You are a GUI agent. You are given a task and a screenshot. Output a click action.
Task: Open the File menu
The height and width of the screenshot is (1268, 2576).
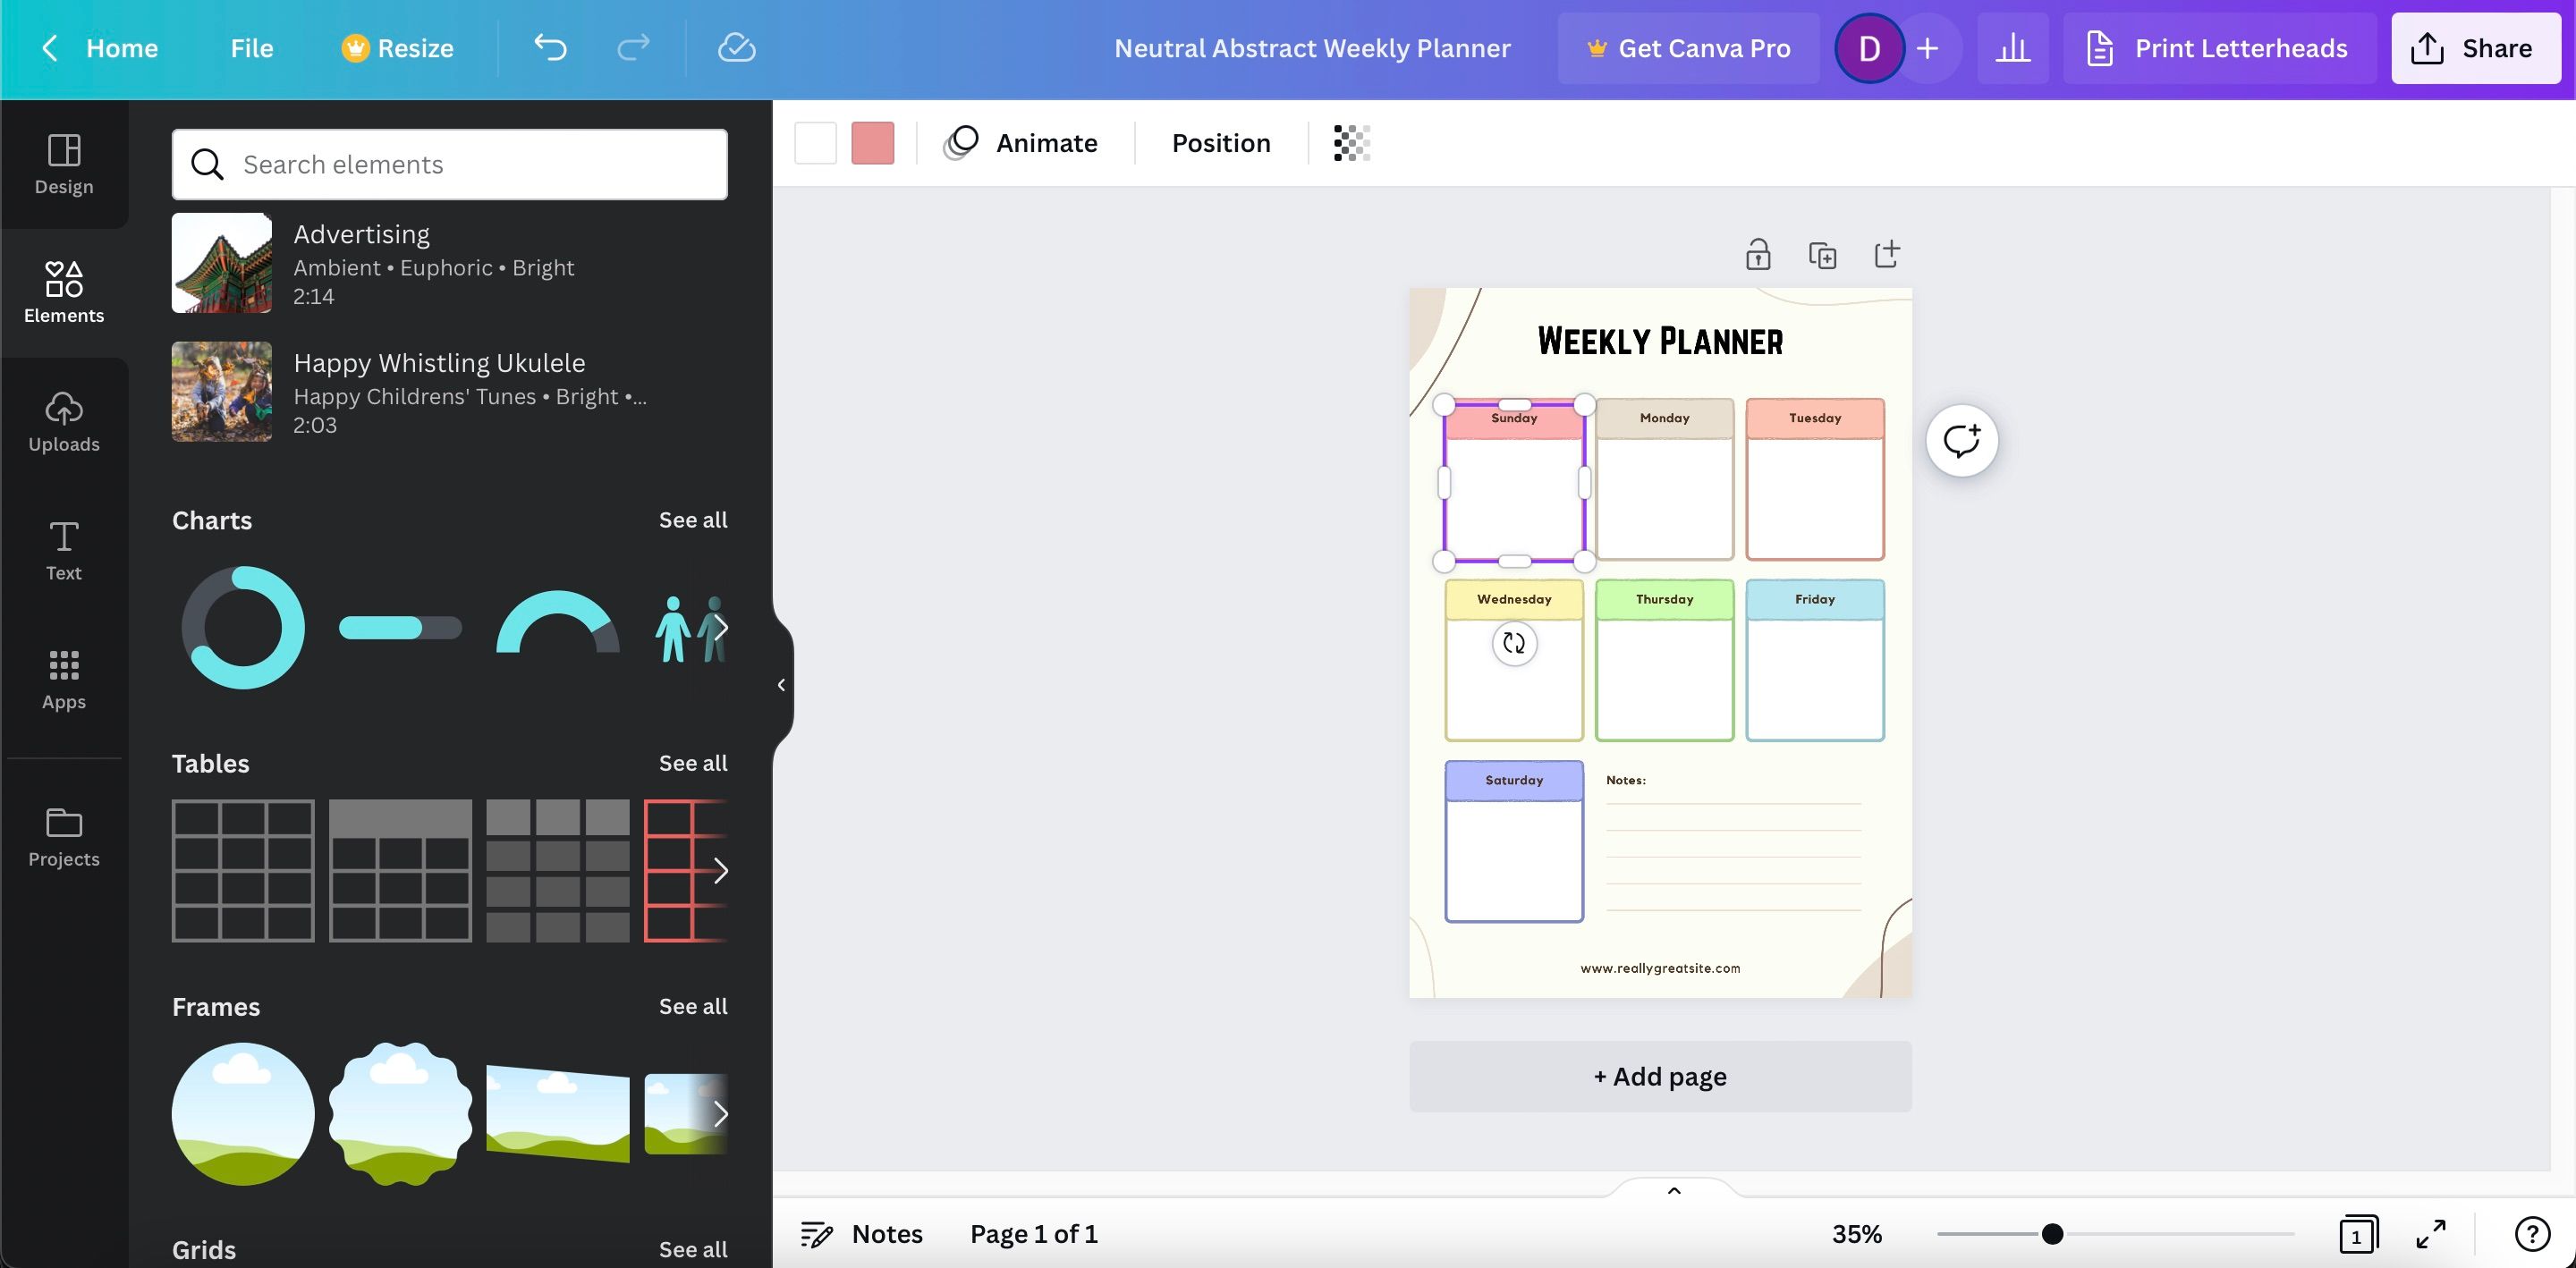(x=251, y=48)
